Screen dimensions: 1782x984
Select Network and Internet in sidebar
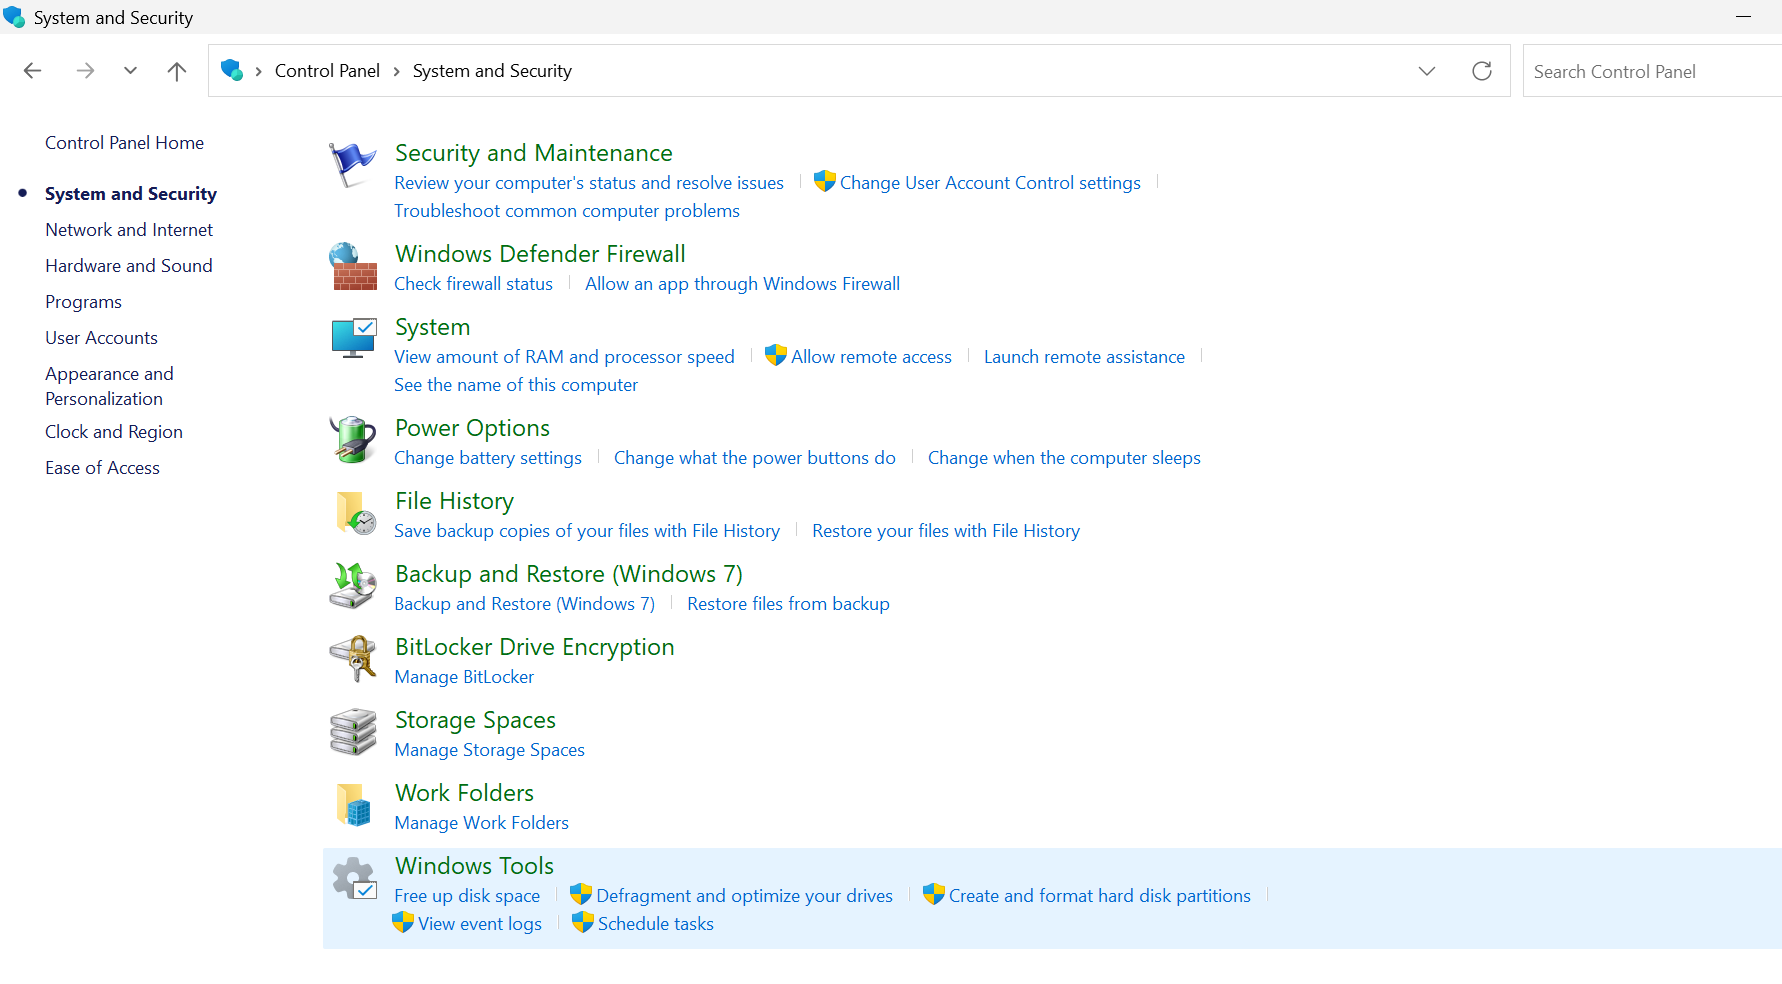click(129, 230)
